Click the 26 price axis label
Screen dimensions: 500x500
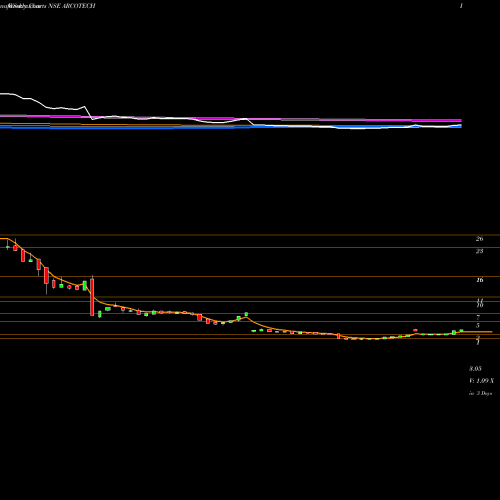479,239
